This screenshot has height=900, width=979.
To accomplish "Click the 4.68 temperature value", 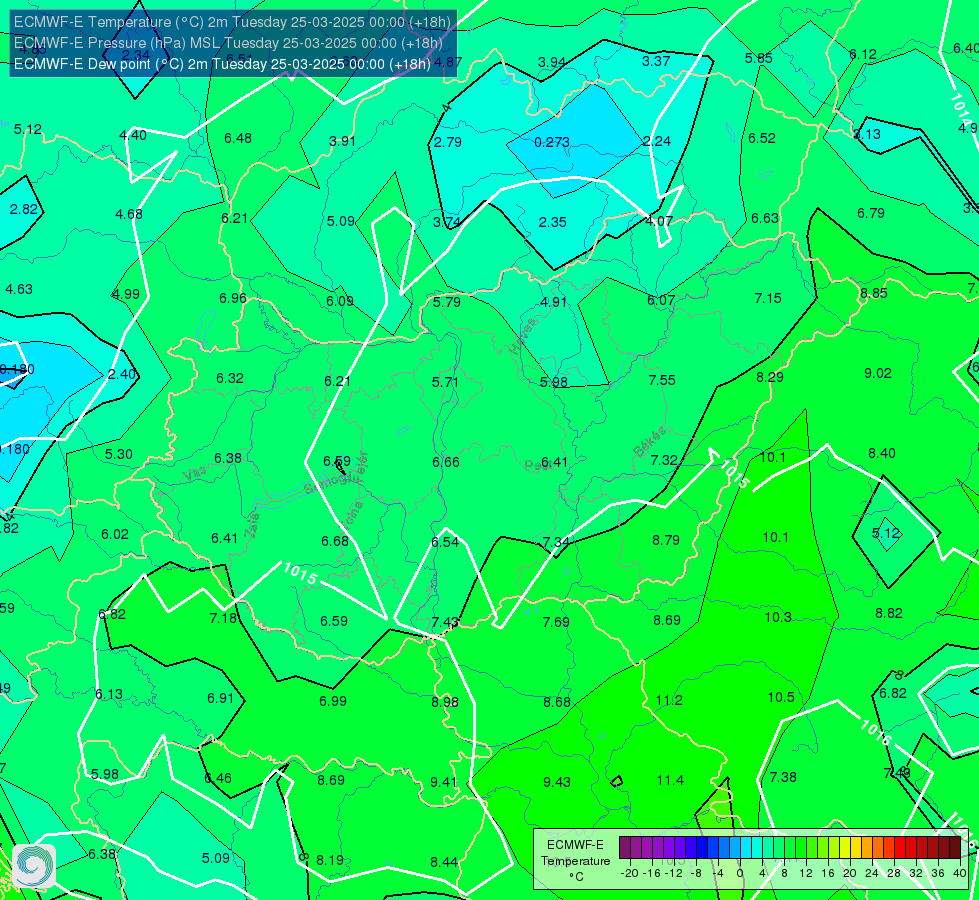I will coord(129,215).
